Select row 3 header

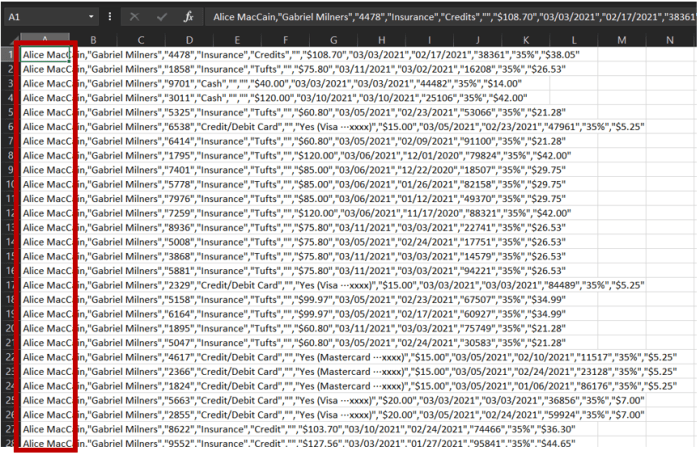(10, 83)
